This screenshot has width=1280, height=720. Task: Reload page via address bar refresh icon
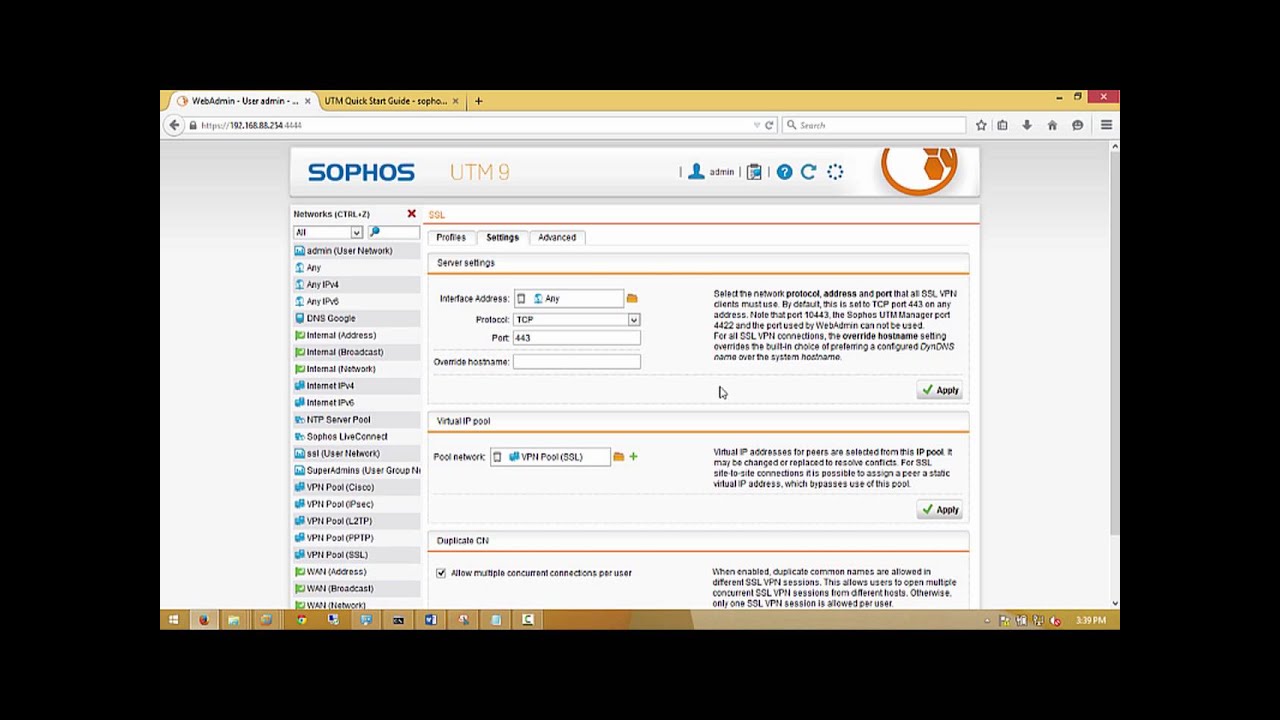(x=769, y=125)
